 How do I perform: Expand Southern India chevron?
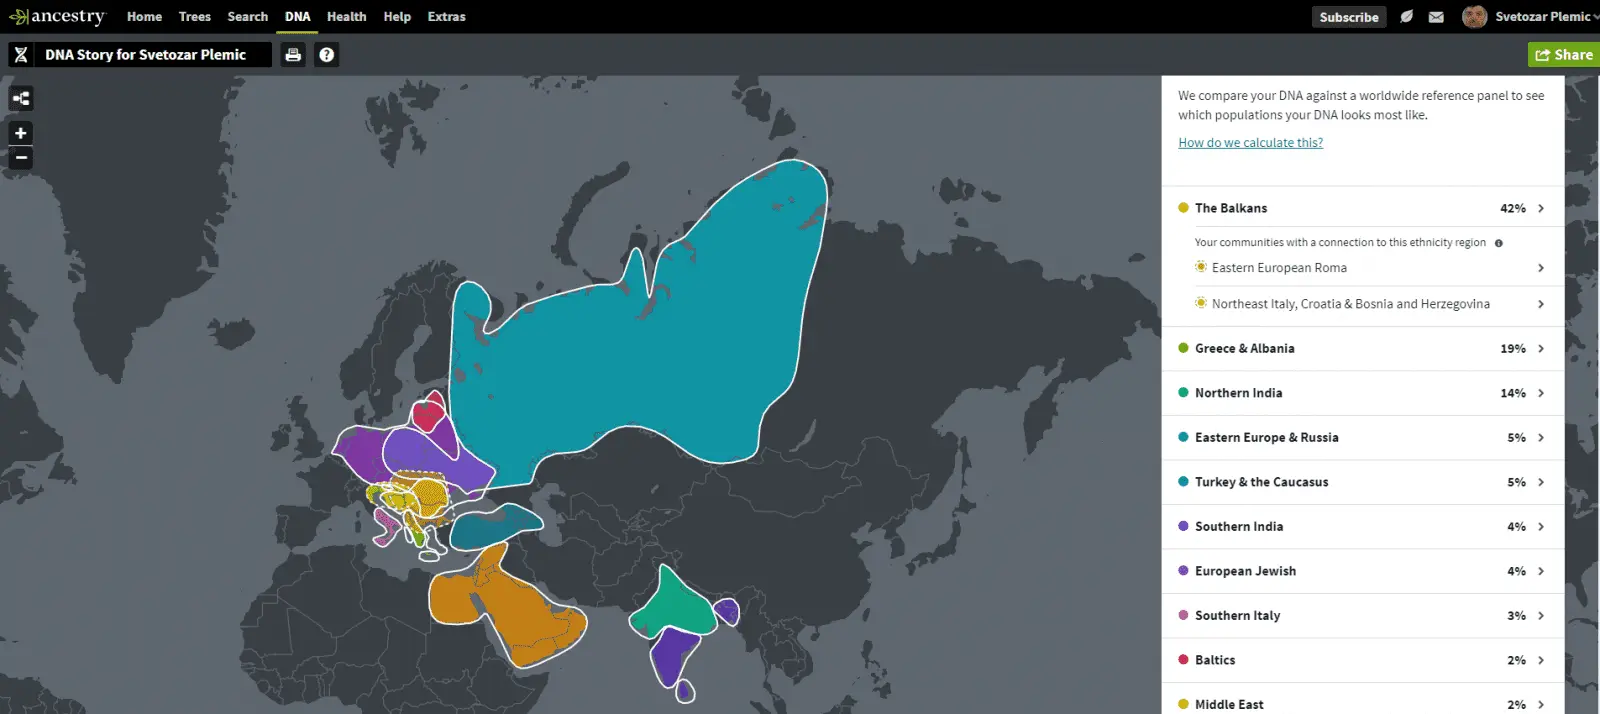click(x=1541, y=527)
